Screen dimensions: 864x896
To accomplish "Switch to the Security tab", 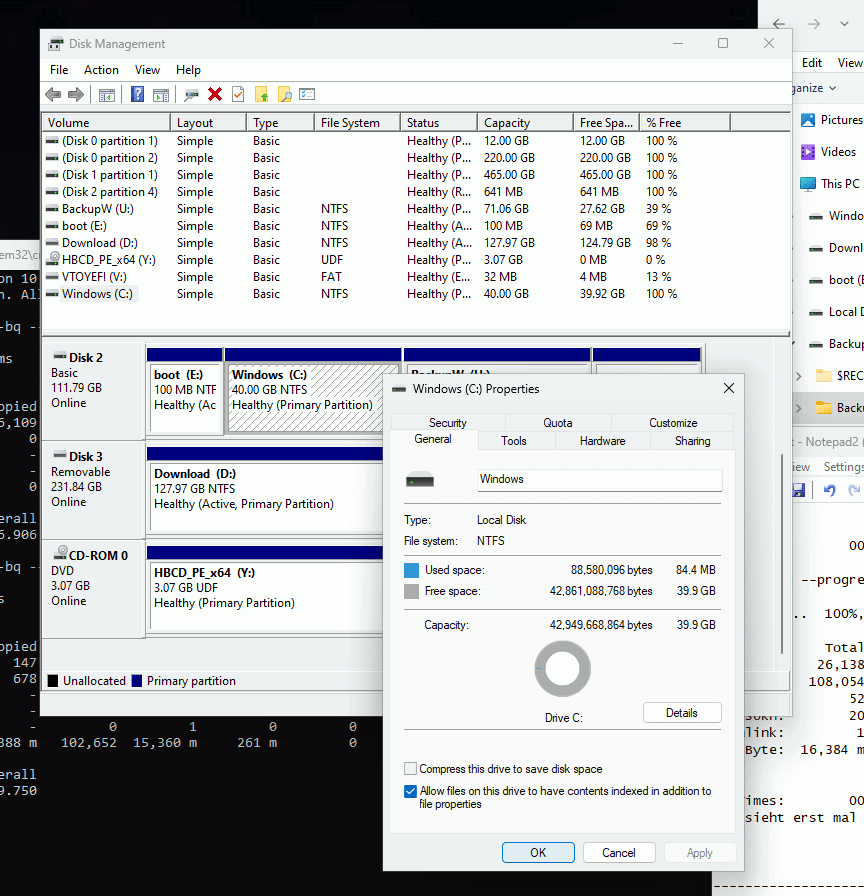I will tap(447, 423).
